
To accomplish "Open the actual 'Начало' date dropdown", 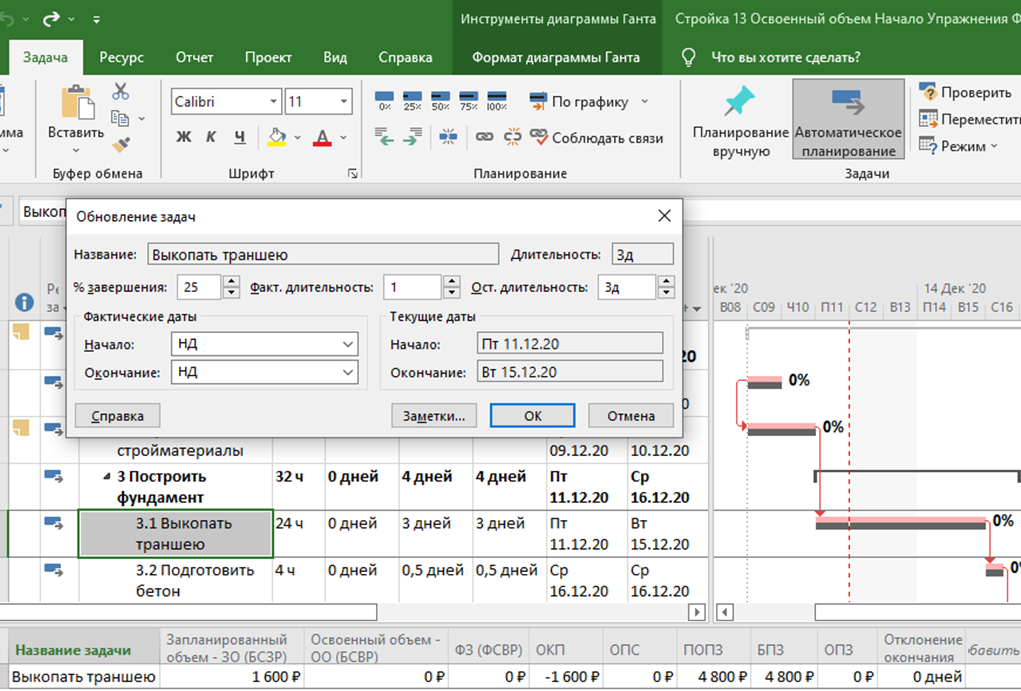I will point(348,344).
